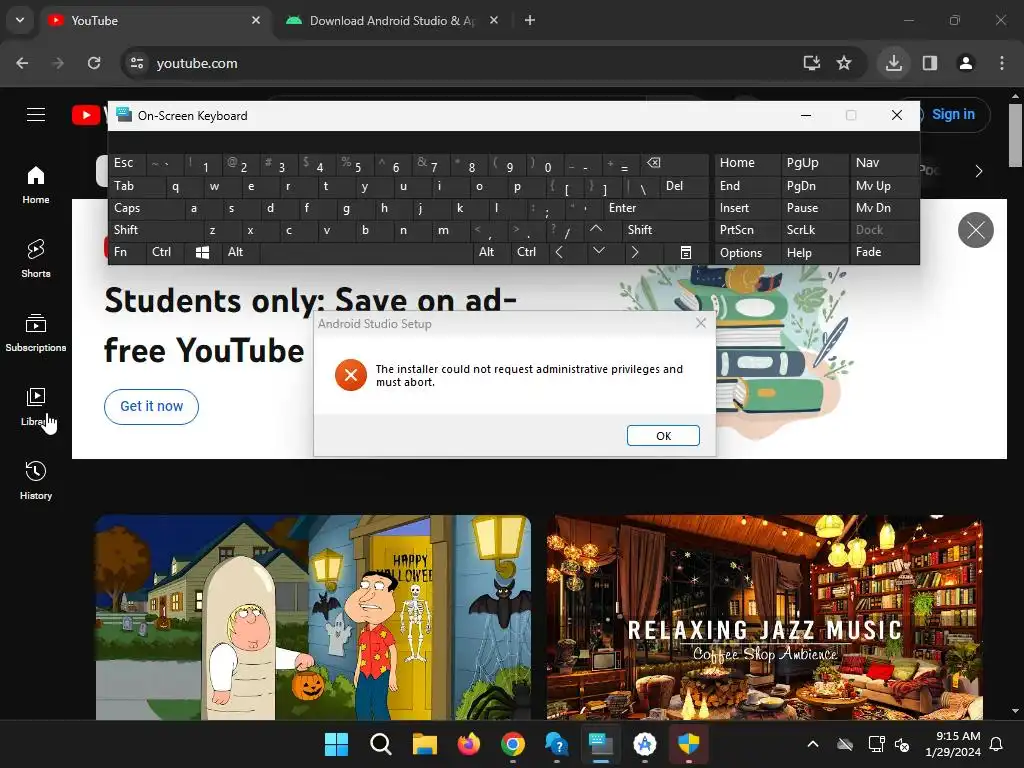Open Windows taskbar search

(381, 744)
